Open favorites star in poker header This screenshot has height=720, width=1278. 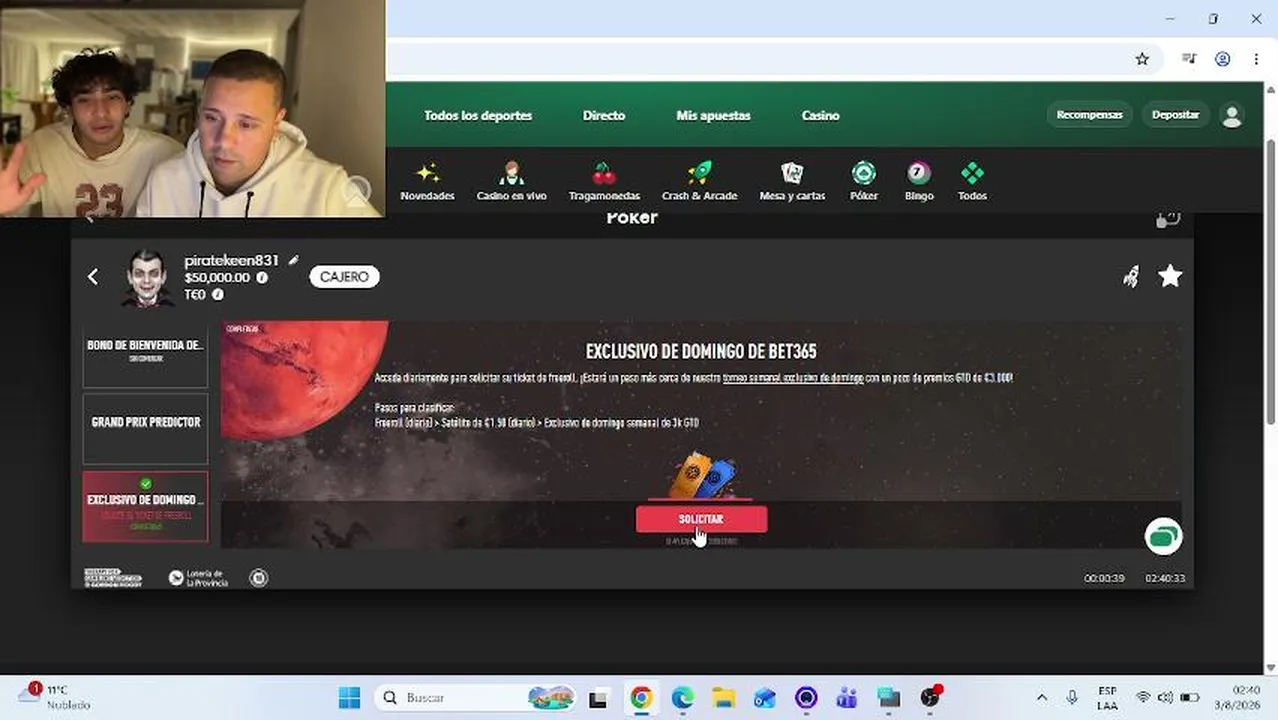pyautogui.click(x=1170, y=276)
